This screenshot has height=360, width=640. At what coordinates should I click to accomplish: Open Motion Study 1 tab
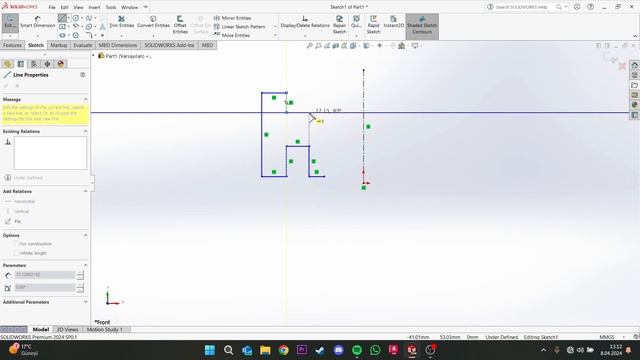tap(104, 329)
